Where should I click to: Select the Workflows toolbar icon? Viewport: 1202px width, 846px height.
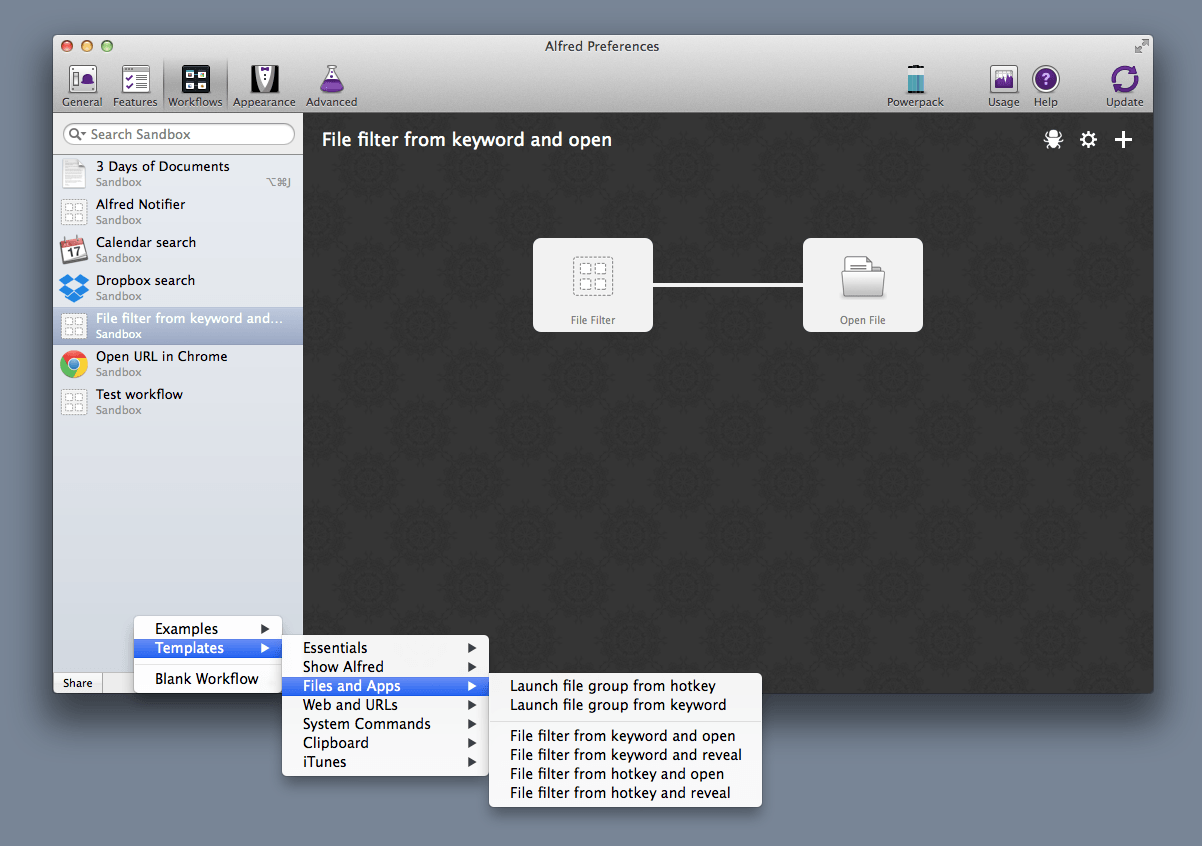coord(195,85)
